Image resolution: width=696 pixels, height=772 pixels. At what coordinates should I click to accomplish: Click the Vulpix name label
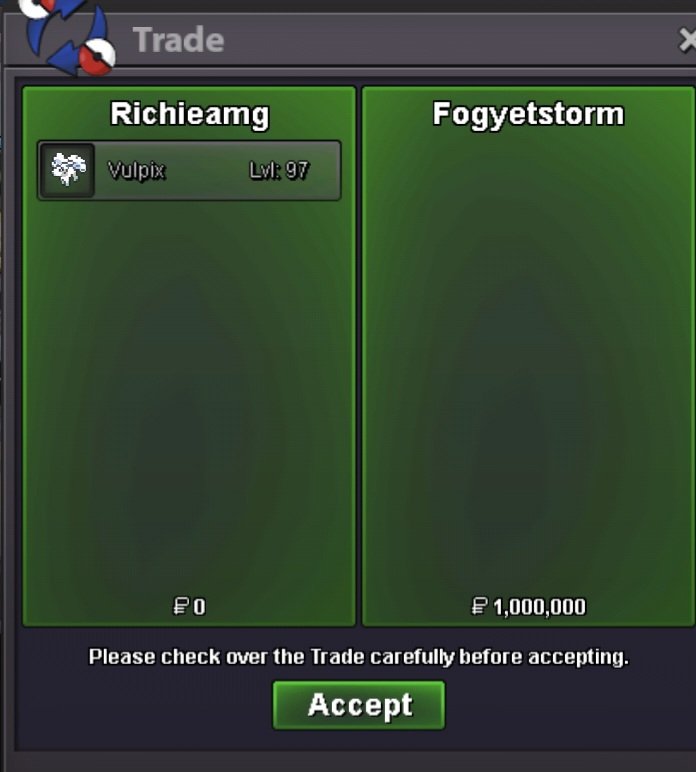[136, 171]
